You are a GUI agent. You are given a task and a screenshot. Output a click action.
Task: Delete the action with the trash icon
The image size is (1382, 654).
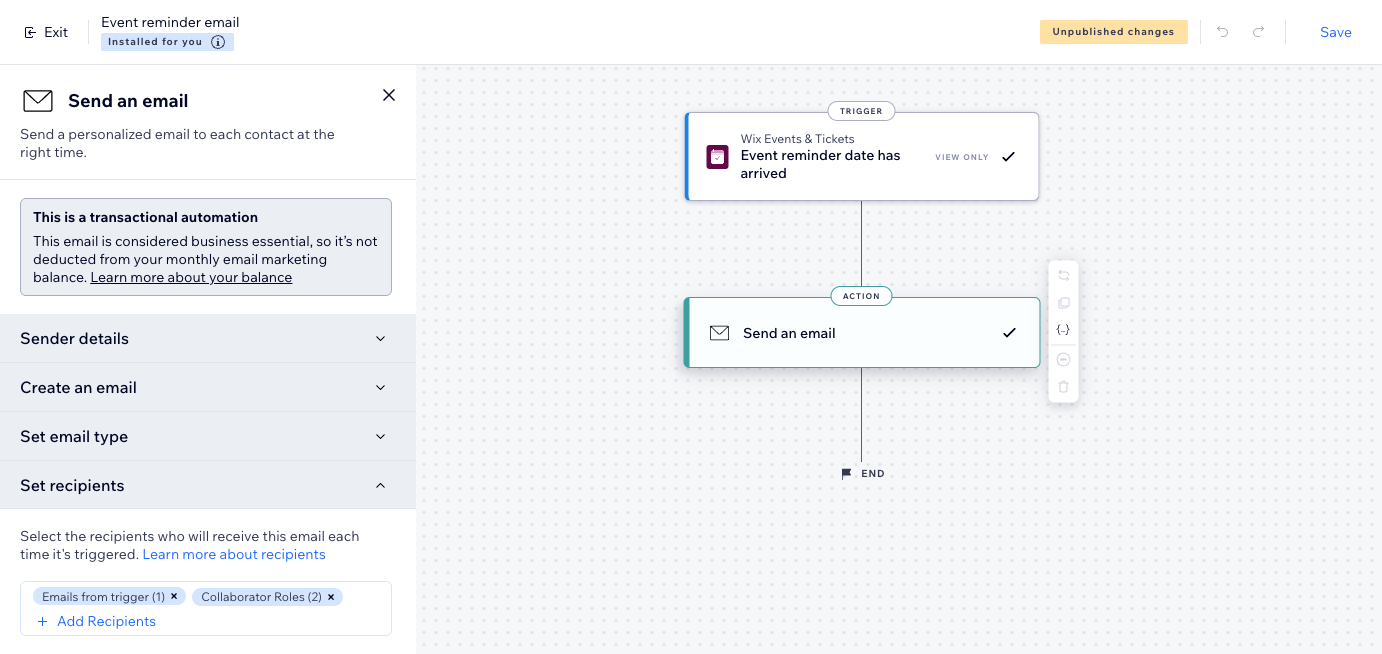coord(1063,387)
